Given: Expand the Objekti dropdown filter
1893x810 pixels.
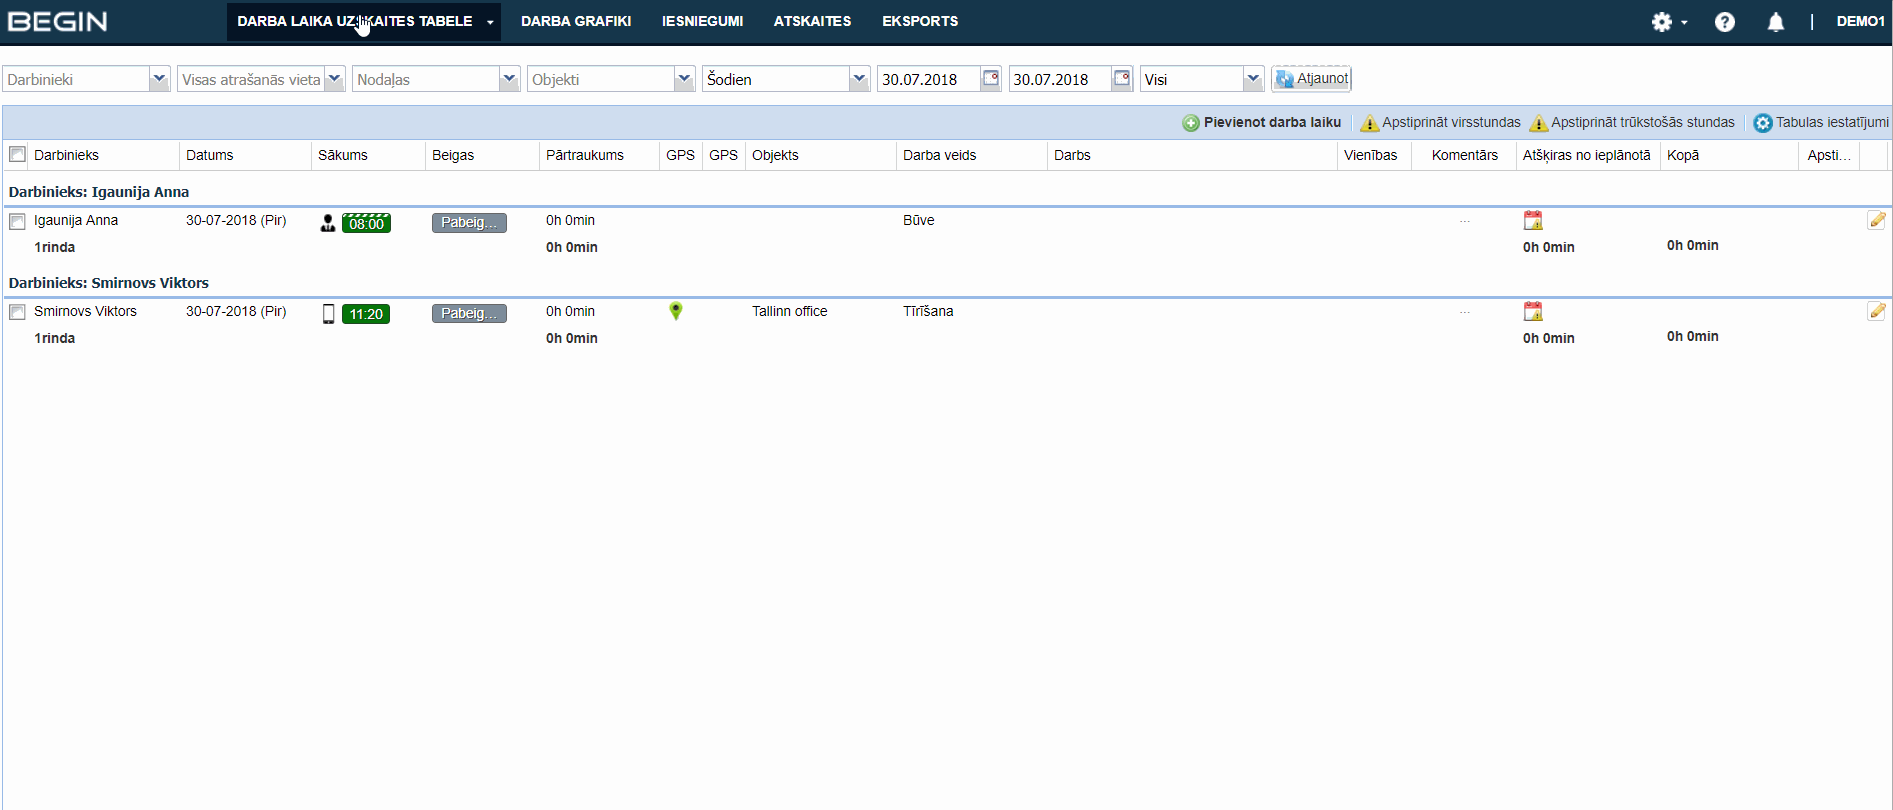Looking at the screenshot, I should [x=684, y=79].
